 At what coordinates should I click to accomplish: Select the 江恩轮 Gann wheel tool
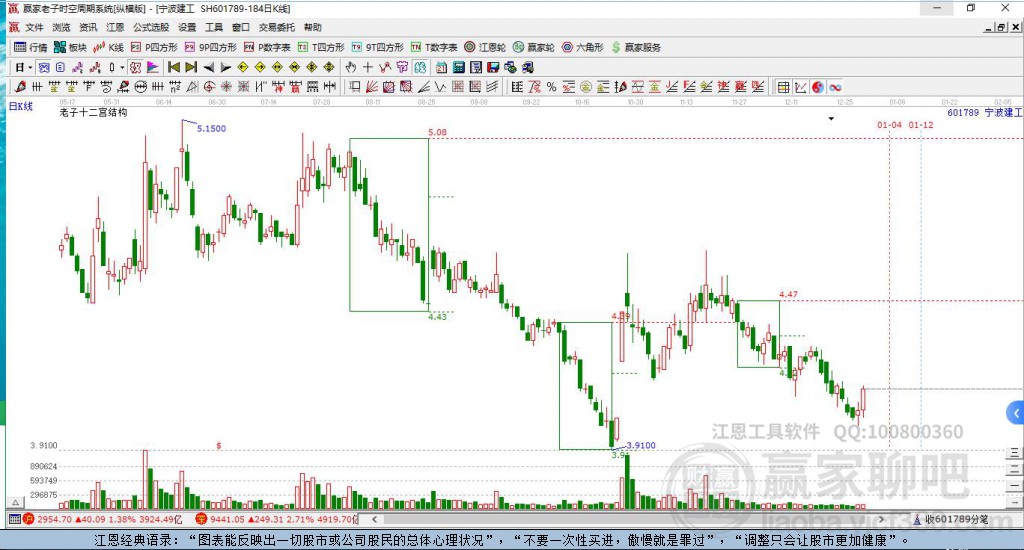(485, 47)
